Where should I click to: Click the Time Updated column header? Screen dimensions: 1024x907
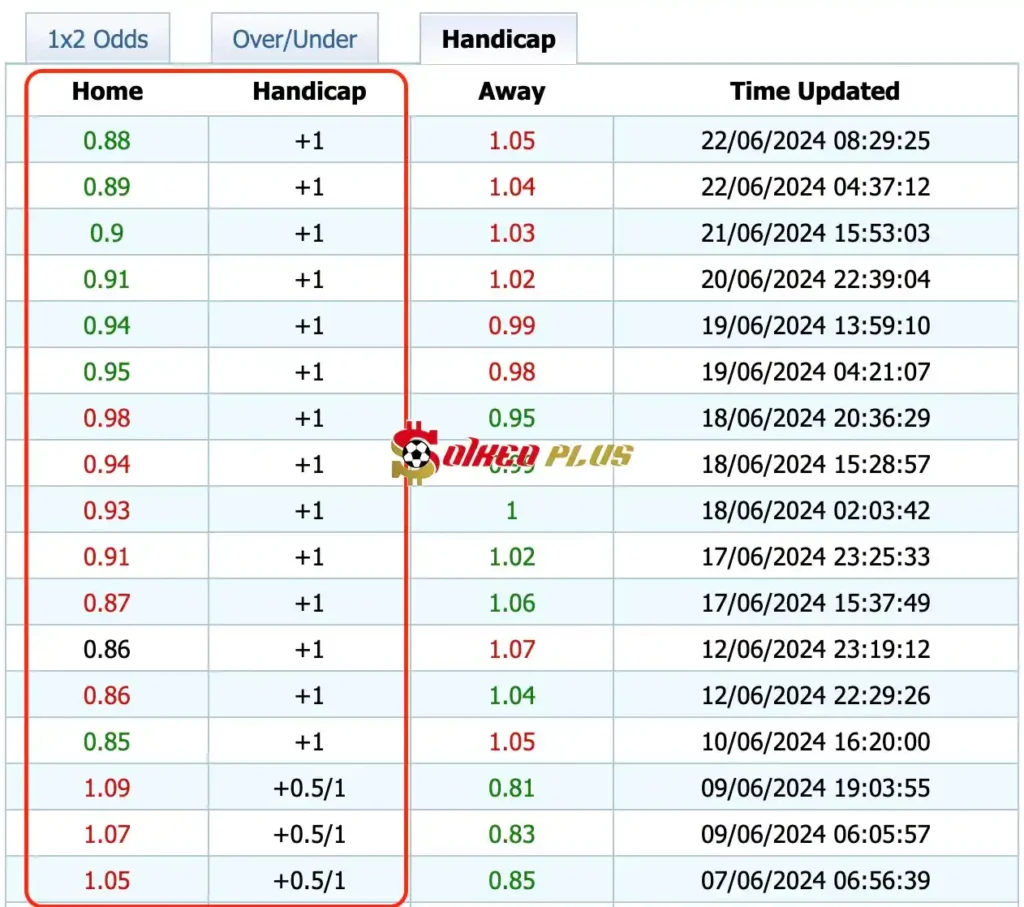point(814,92)
